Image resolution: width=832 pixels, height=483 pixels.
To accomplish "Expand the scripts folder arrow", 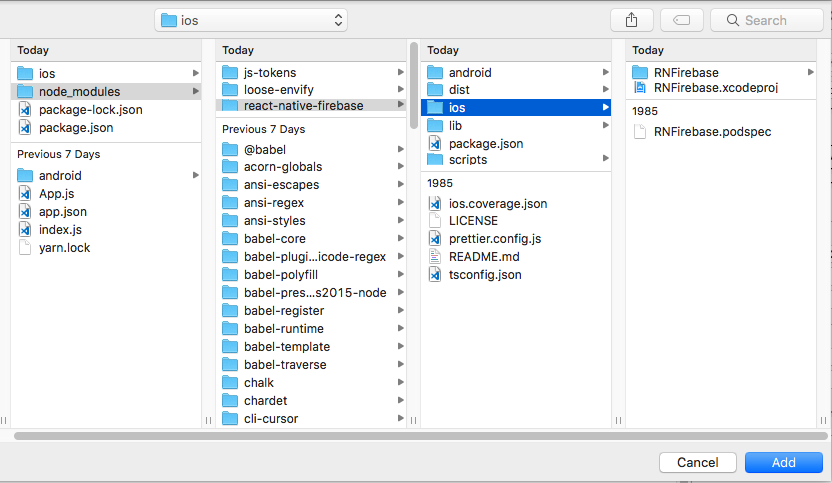I will tap(605, 159).
